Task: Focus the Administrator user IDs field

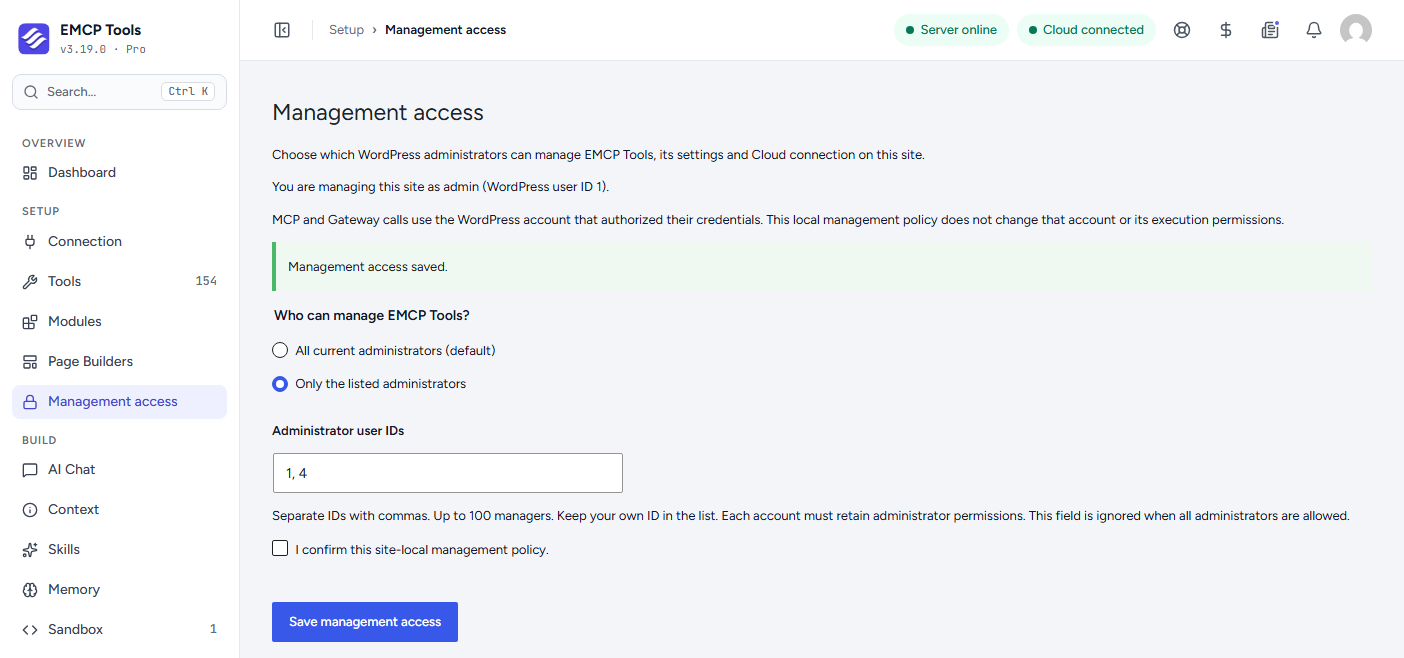Action: [448, 473]
